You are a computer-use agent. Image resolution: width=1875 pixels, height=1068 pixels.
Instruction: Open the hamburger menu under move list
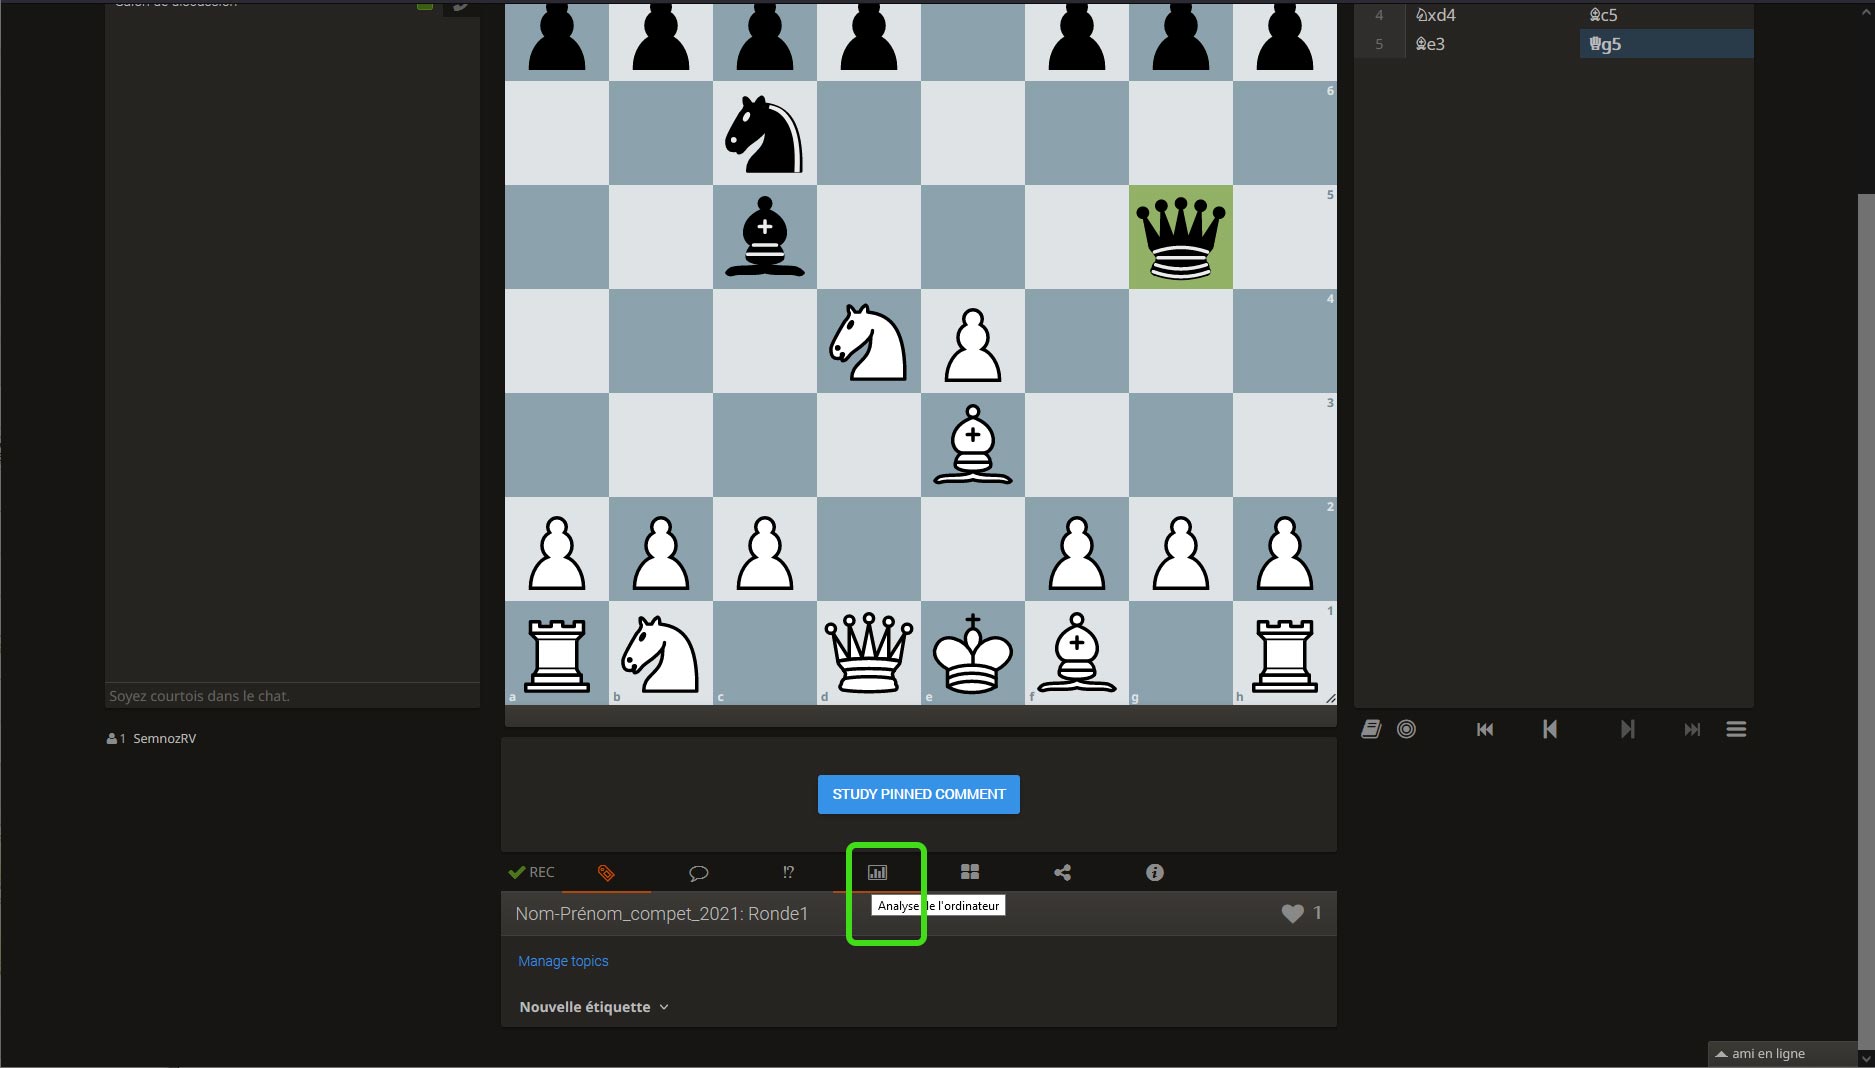pyautogui.click(x=1736, y=730)
